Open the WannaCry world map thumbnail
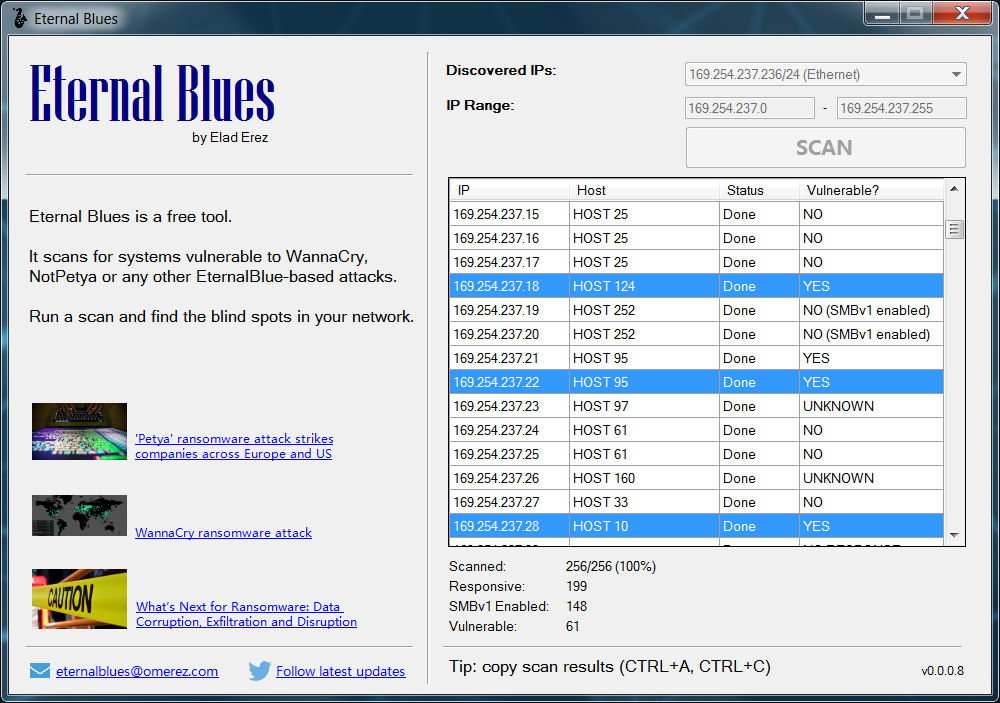1000x703 pixels. 79,515
